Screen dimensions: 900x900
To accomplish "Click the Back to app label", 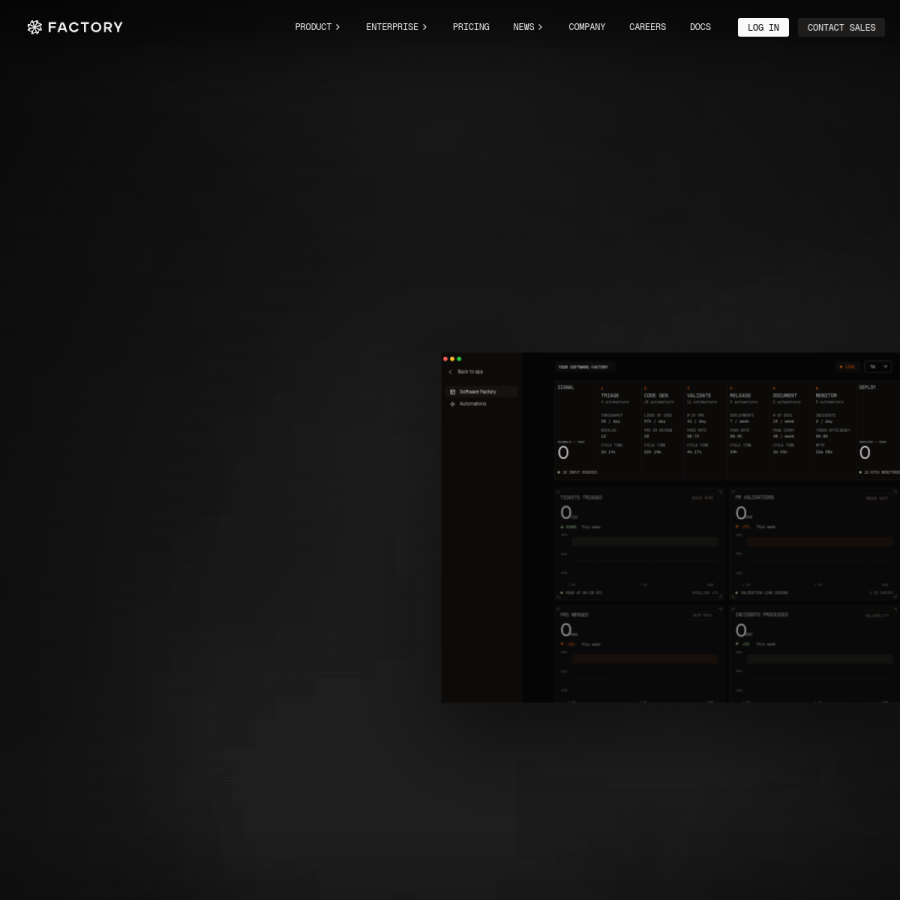I will [470, 372].
